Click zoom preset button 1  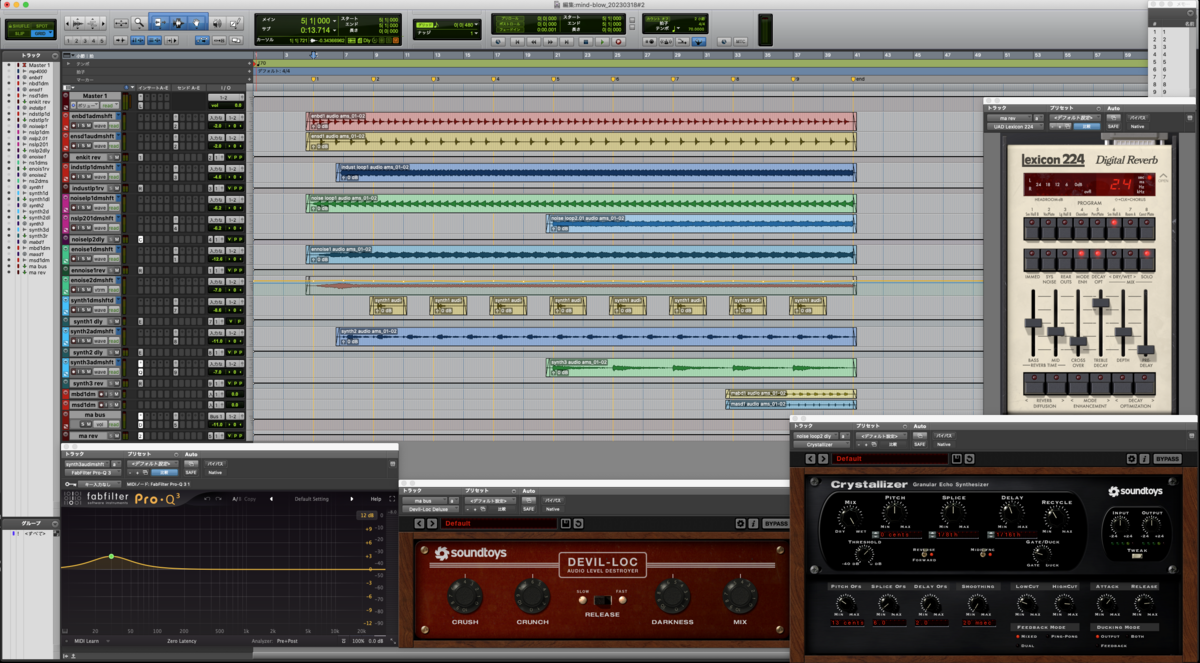(68, 41)
